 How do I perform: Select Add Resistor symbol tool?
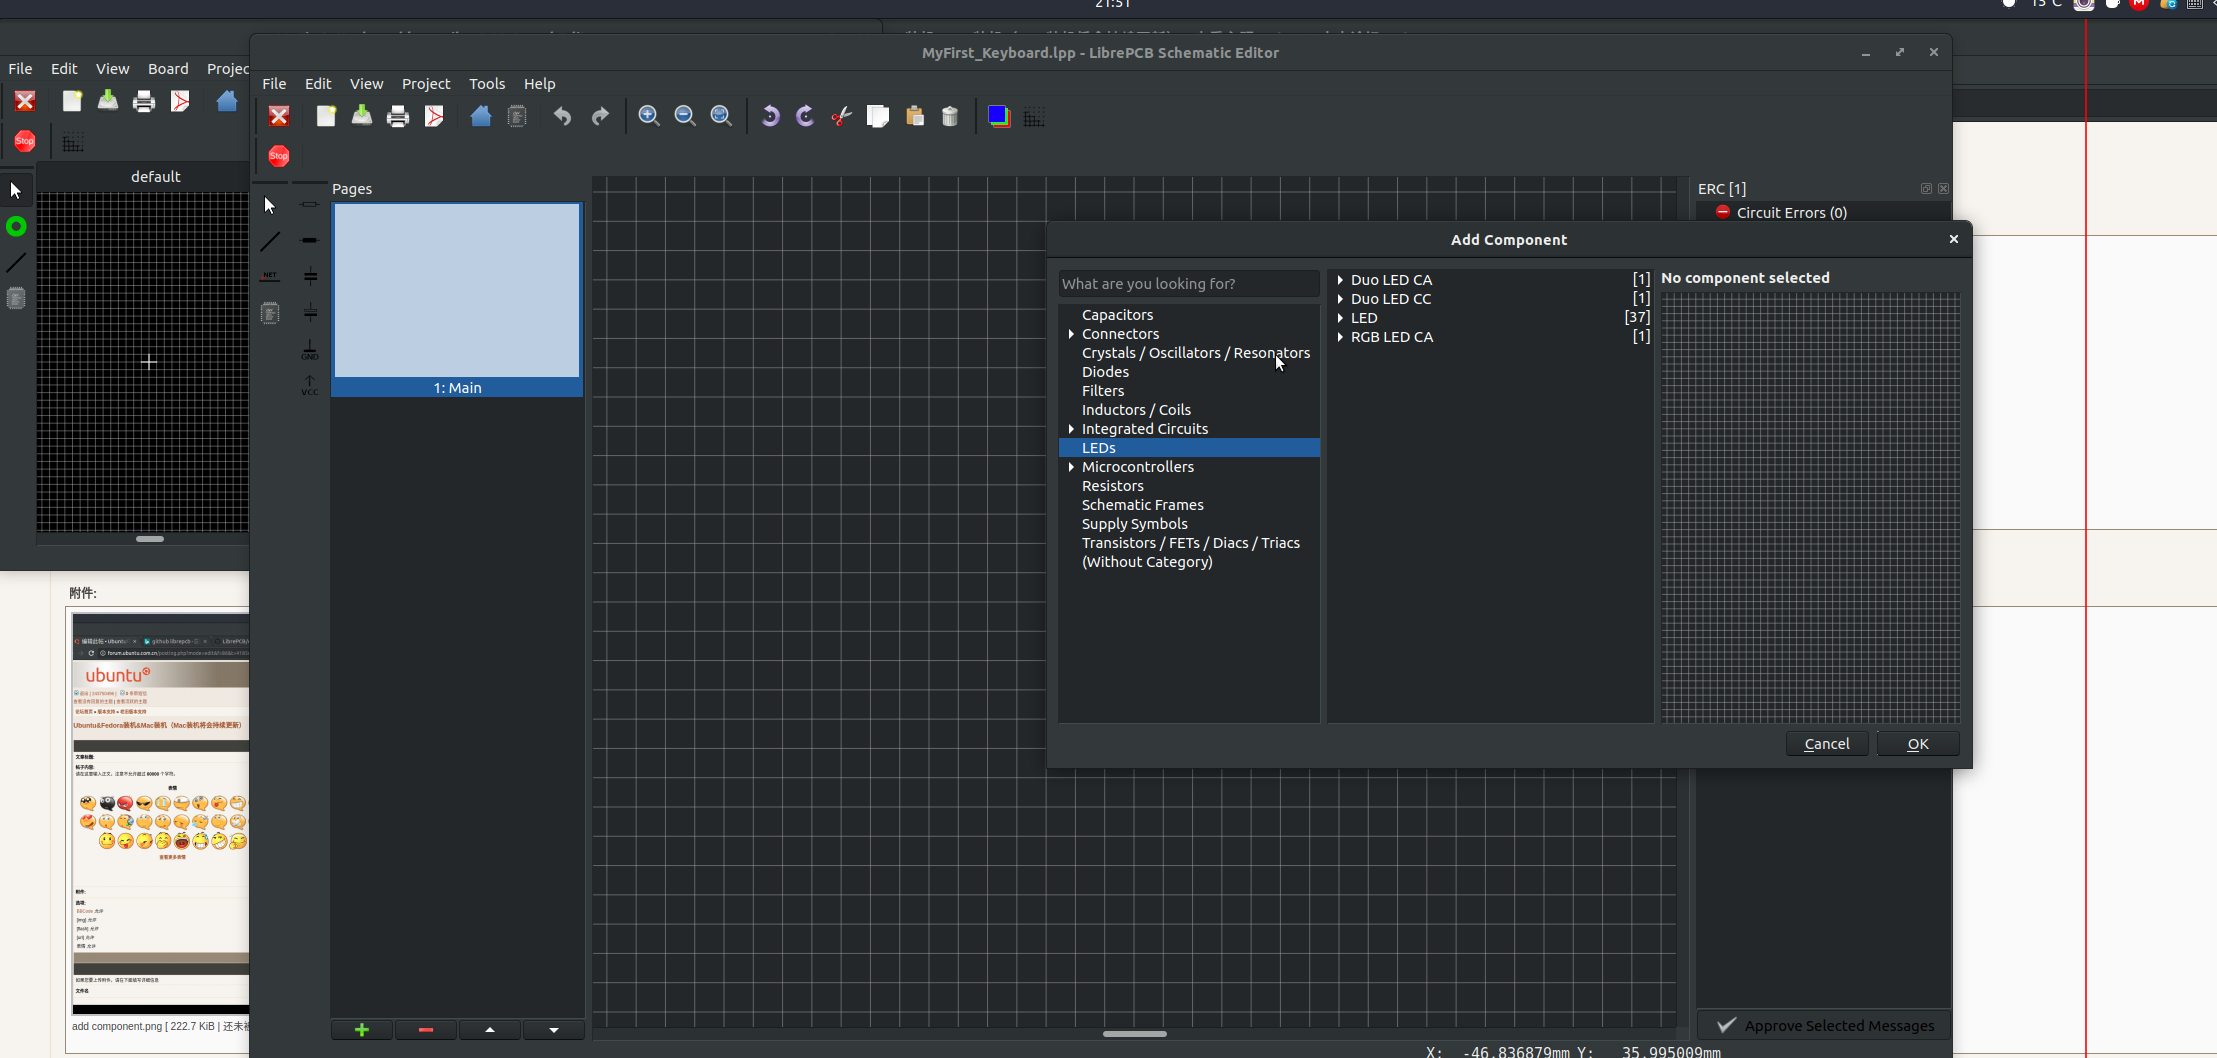[310, 205]
